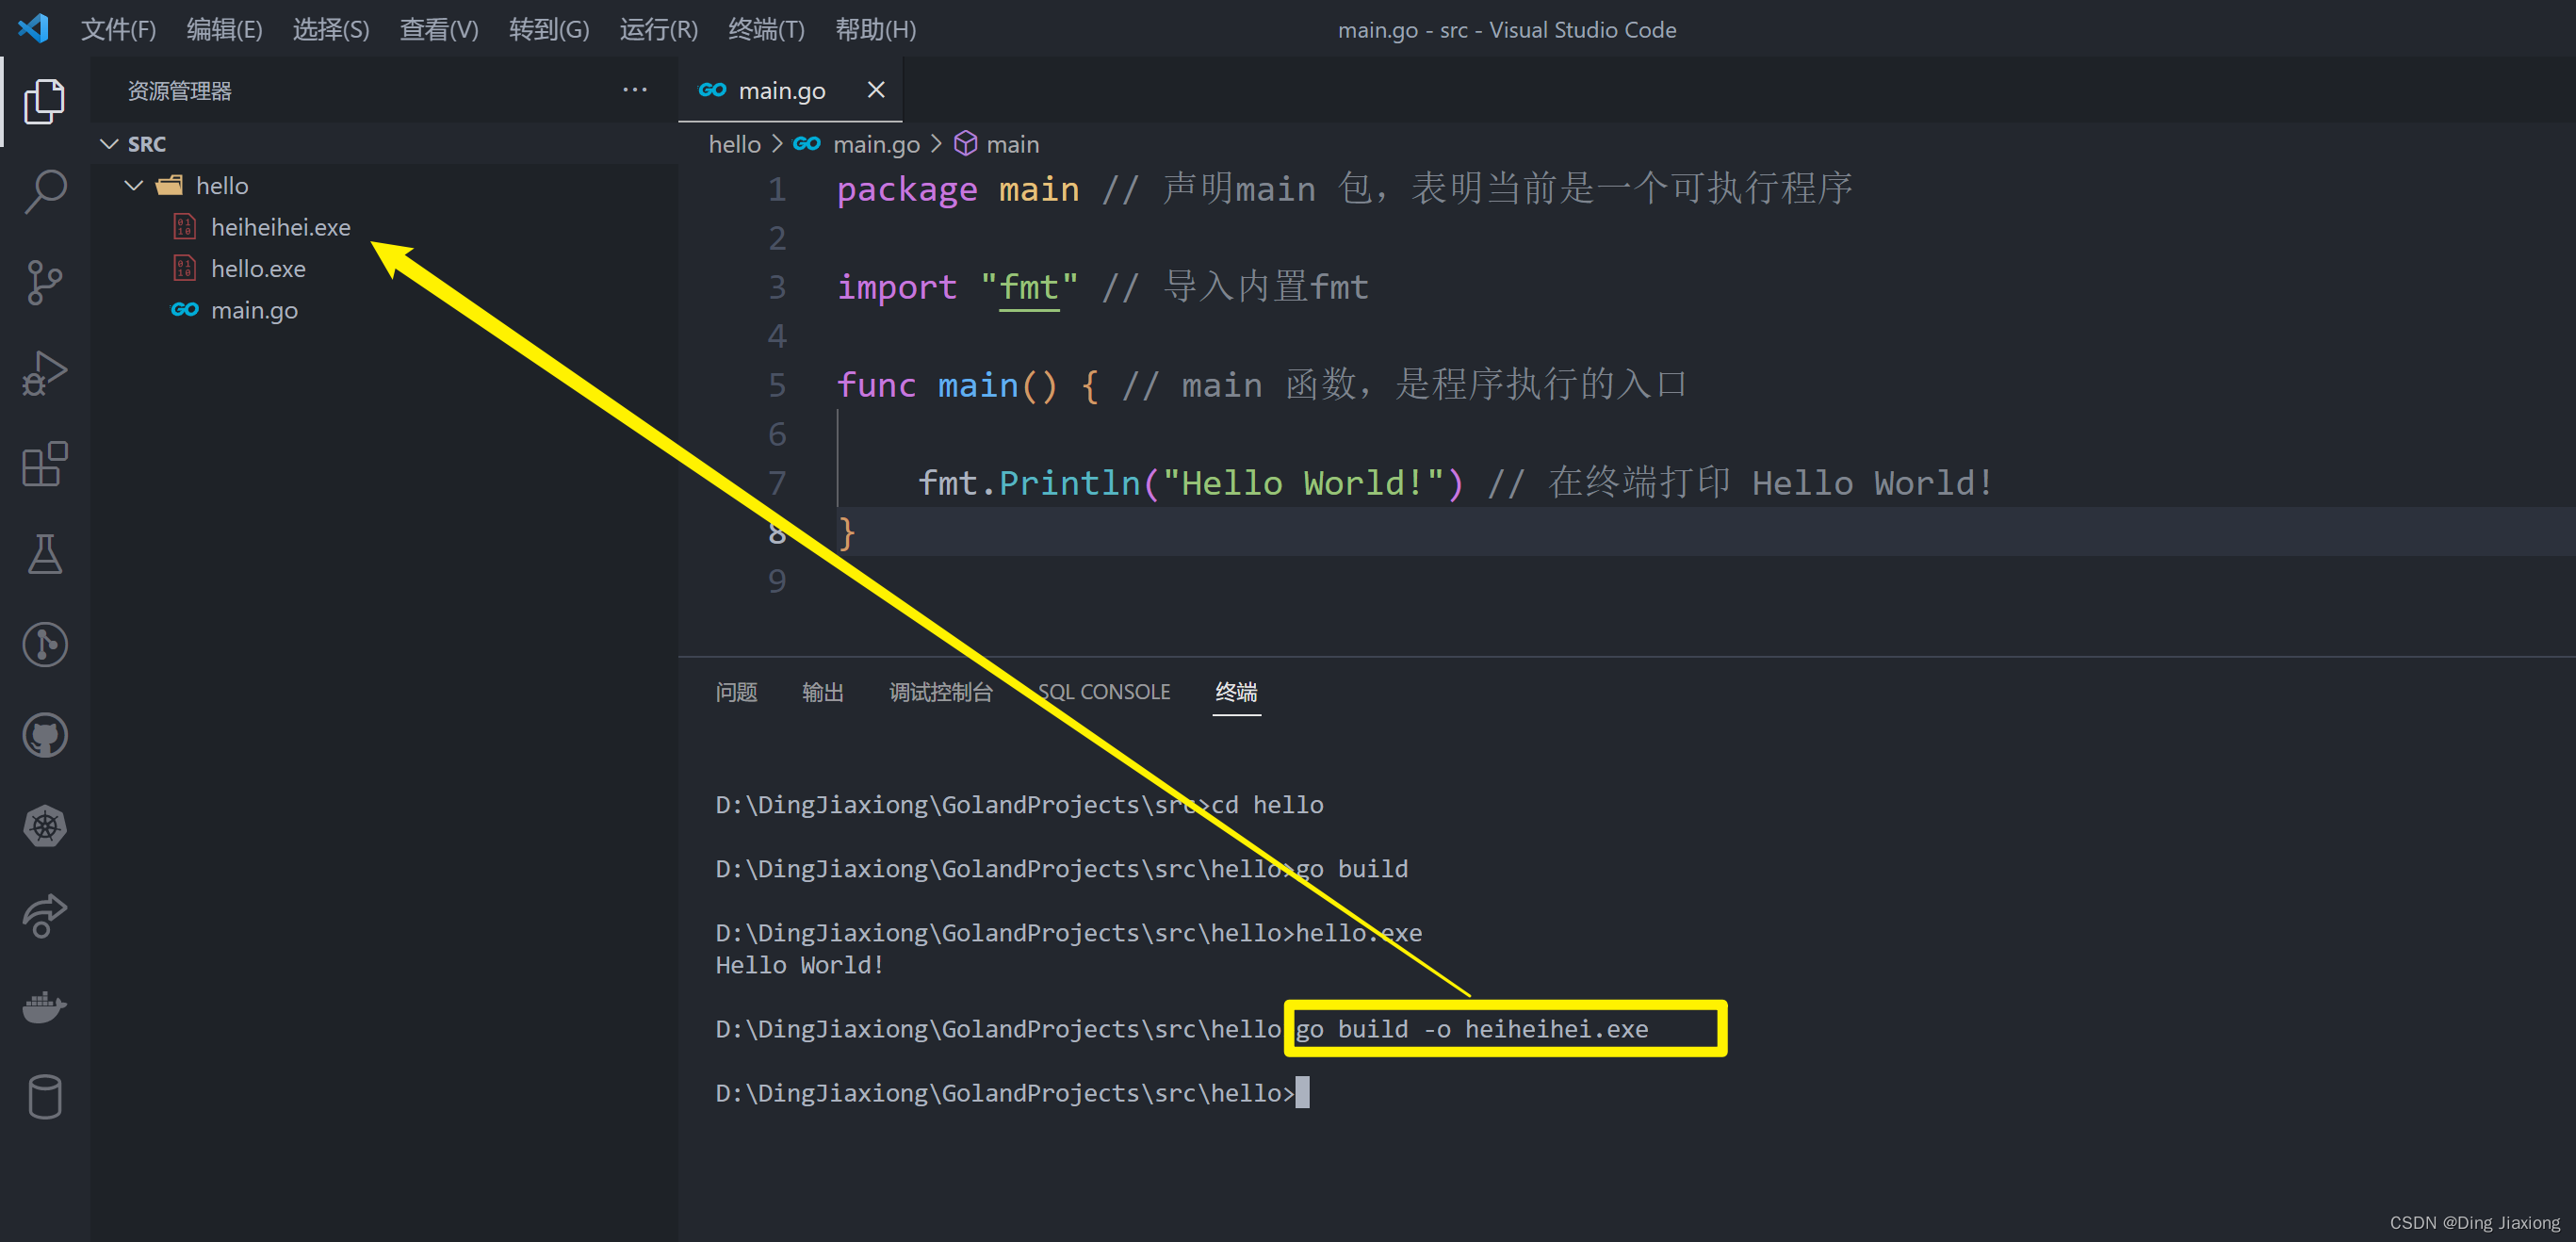Click the Go icon beside main.go in tree

coord(185,310)
